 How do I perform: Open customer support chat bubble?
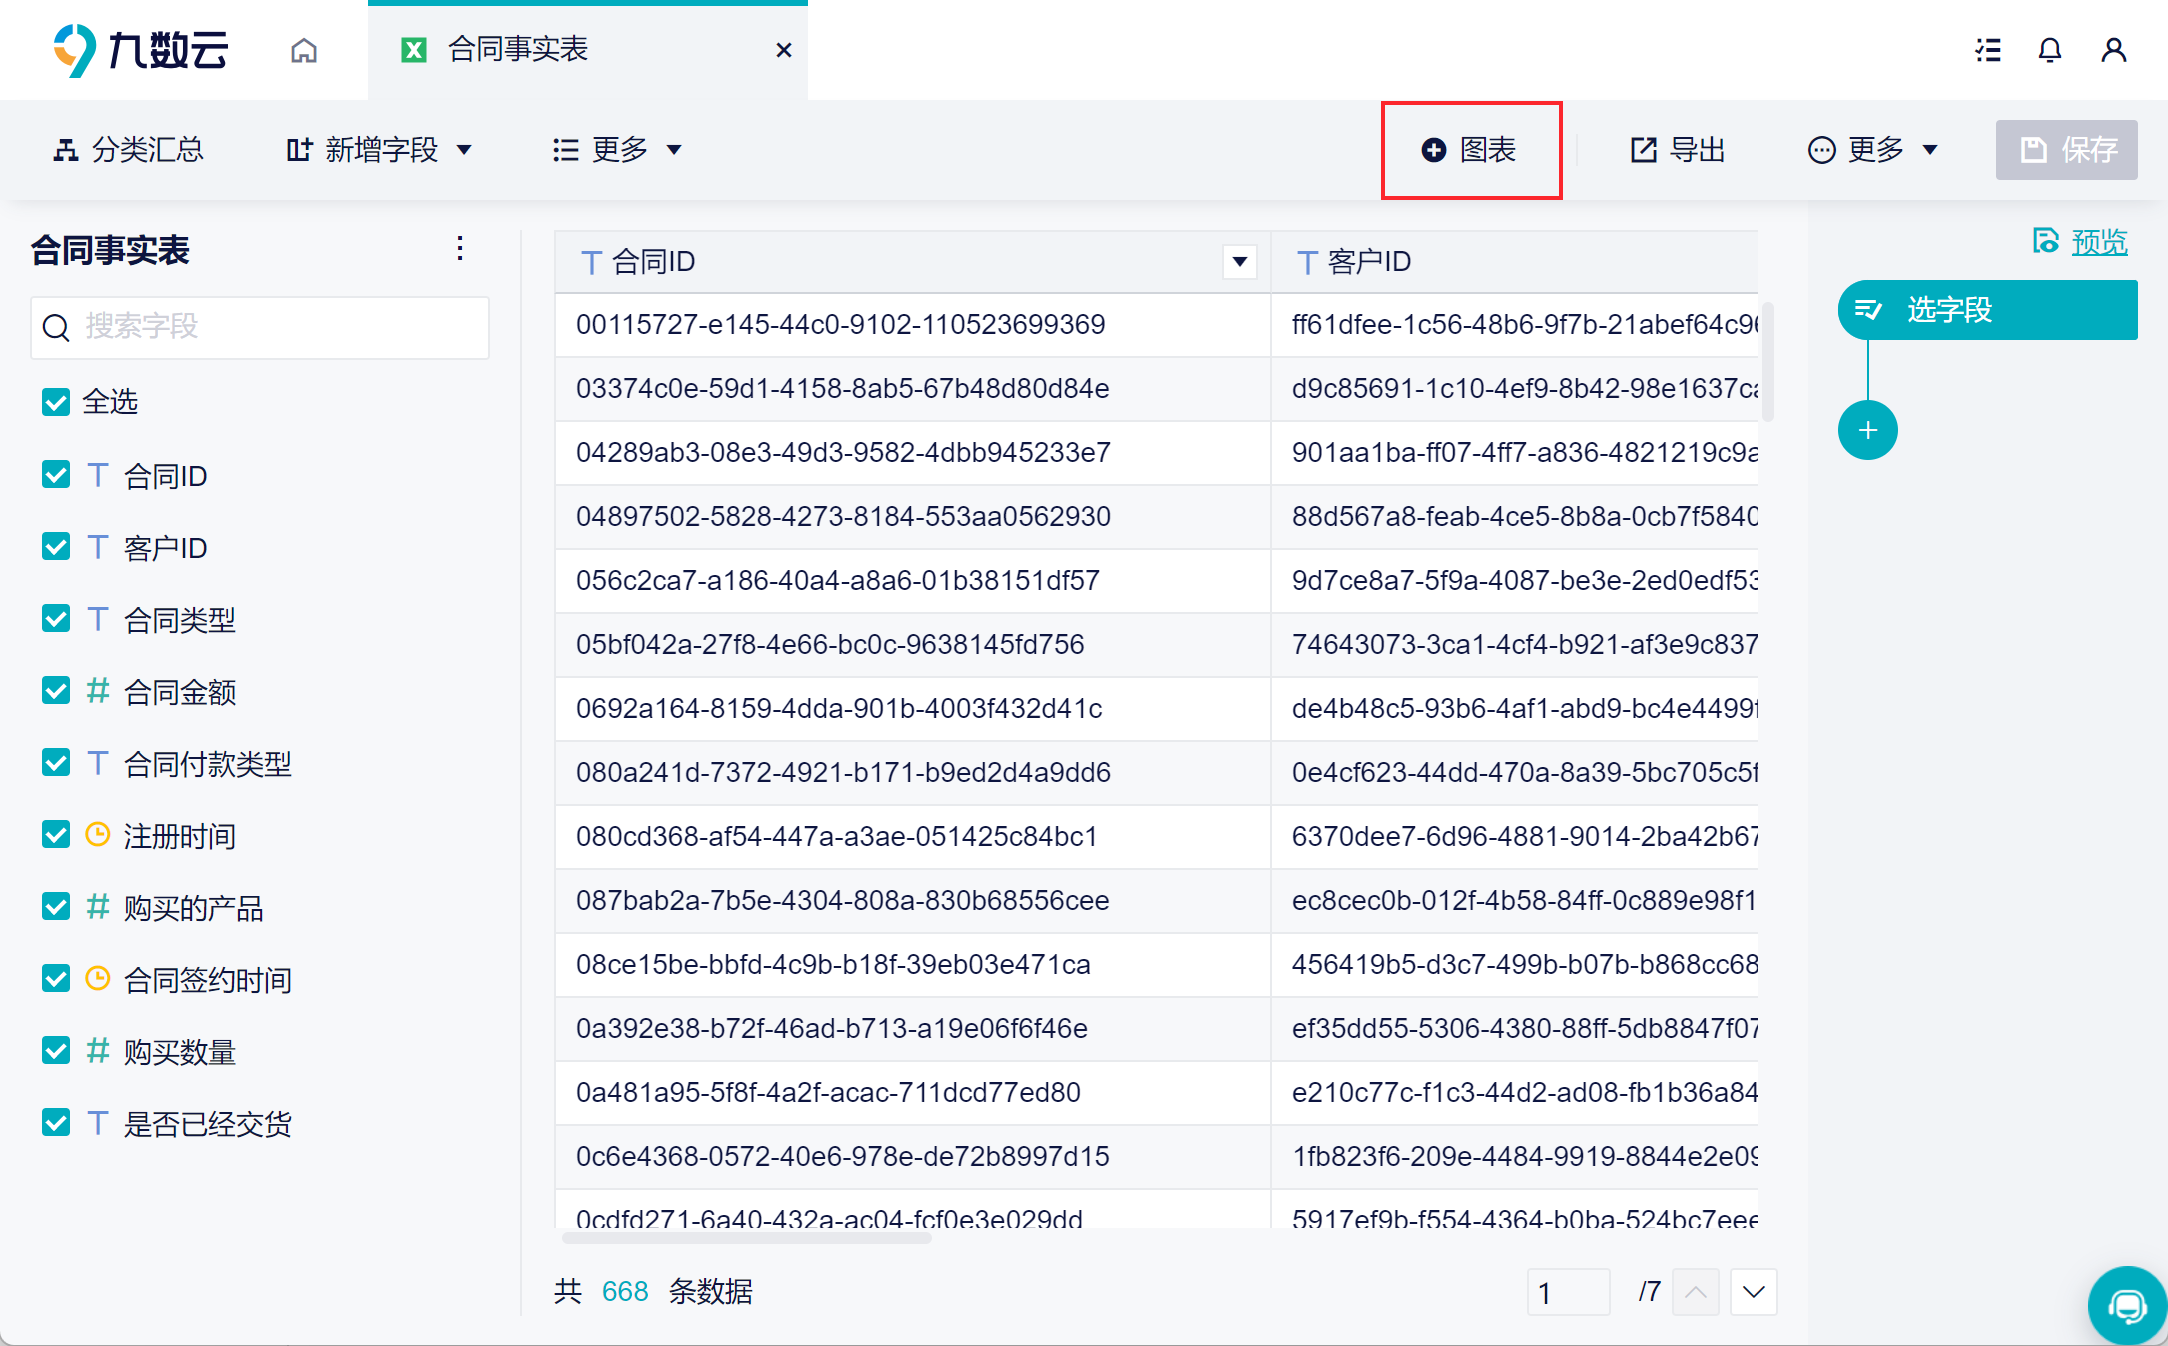2126,1305
